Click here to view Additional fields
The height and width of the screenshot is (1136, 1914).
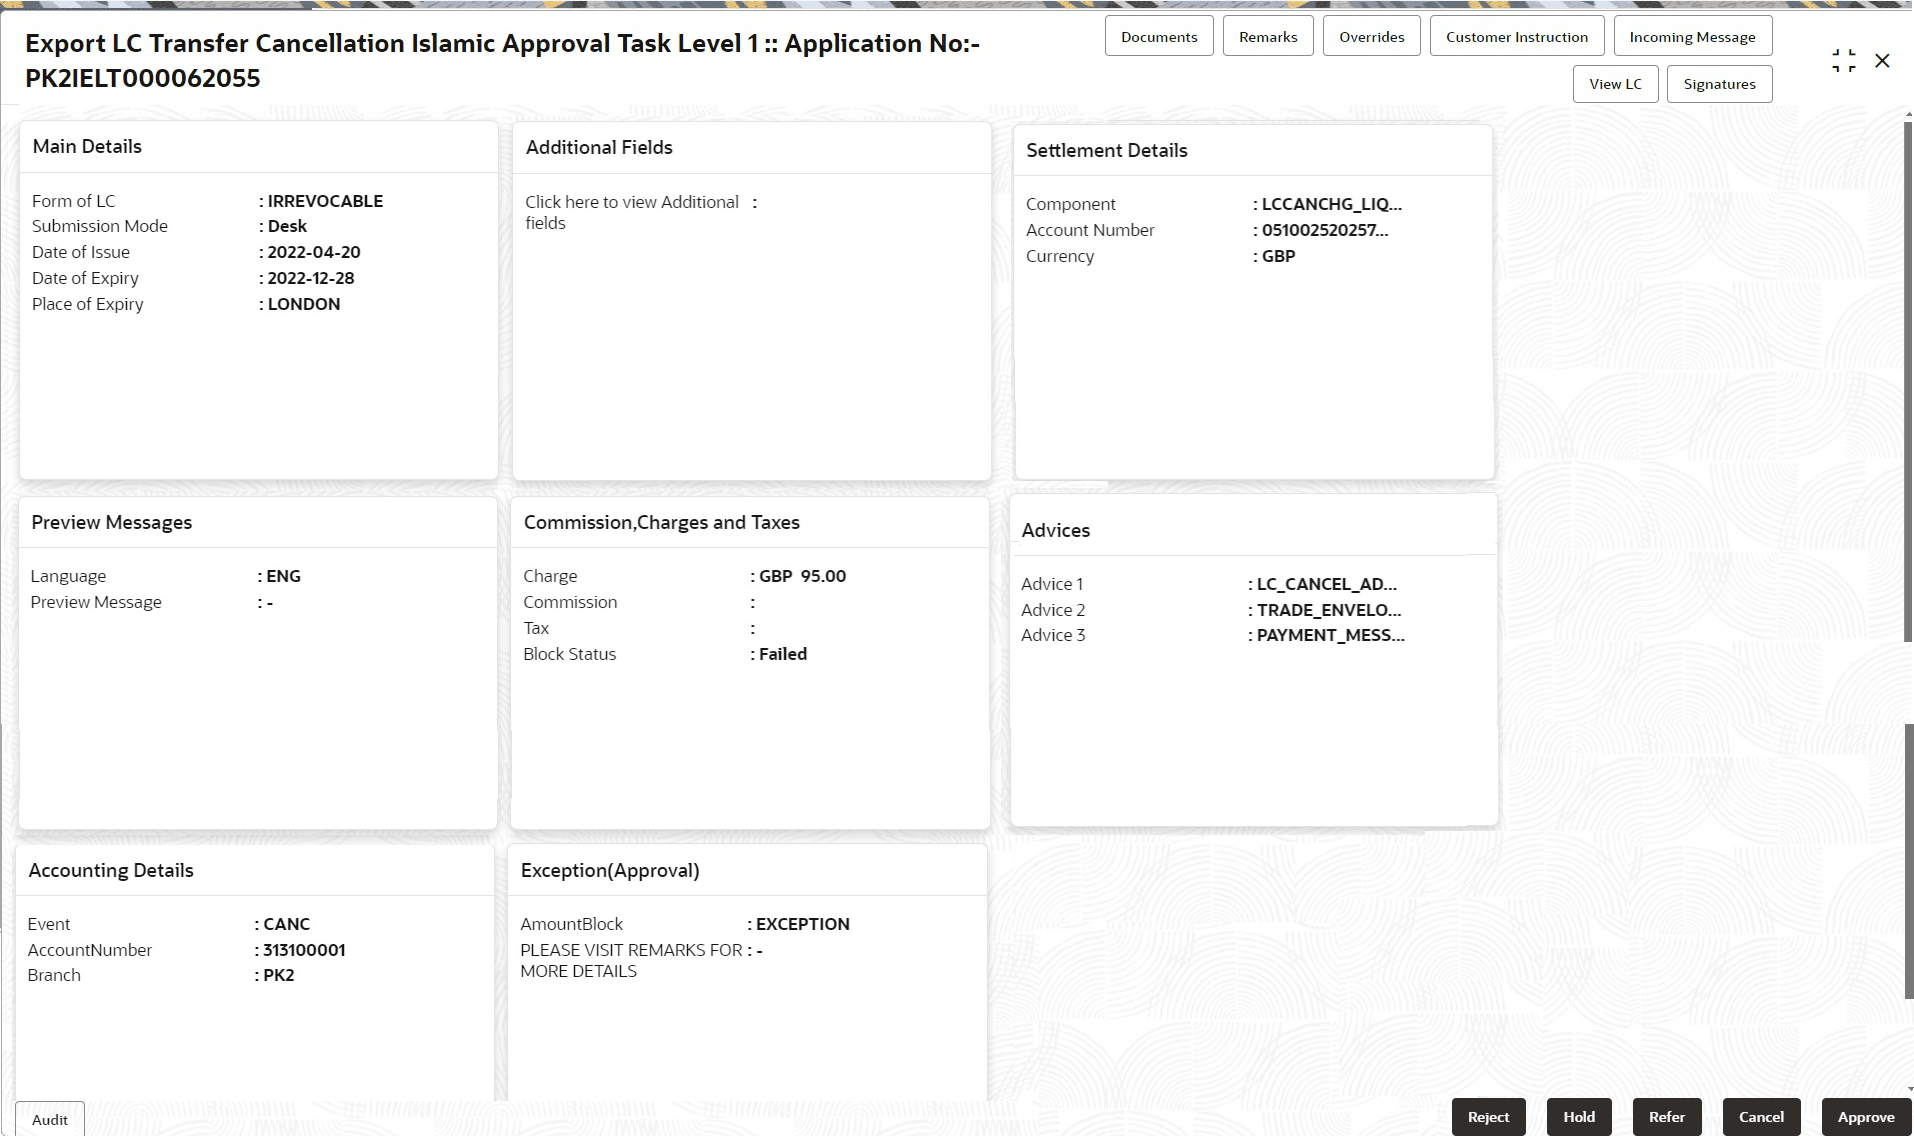633,212
